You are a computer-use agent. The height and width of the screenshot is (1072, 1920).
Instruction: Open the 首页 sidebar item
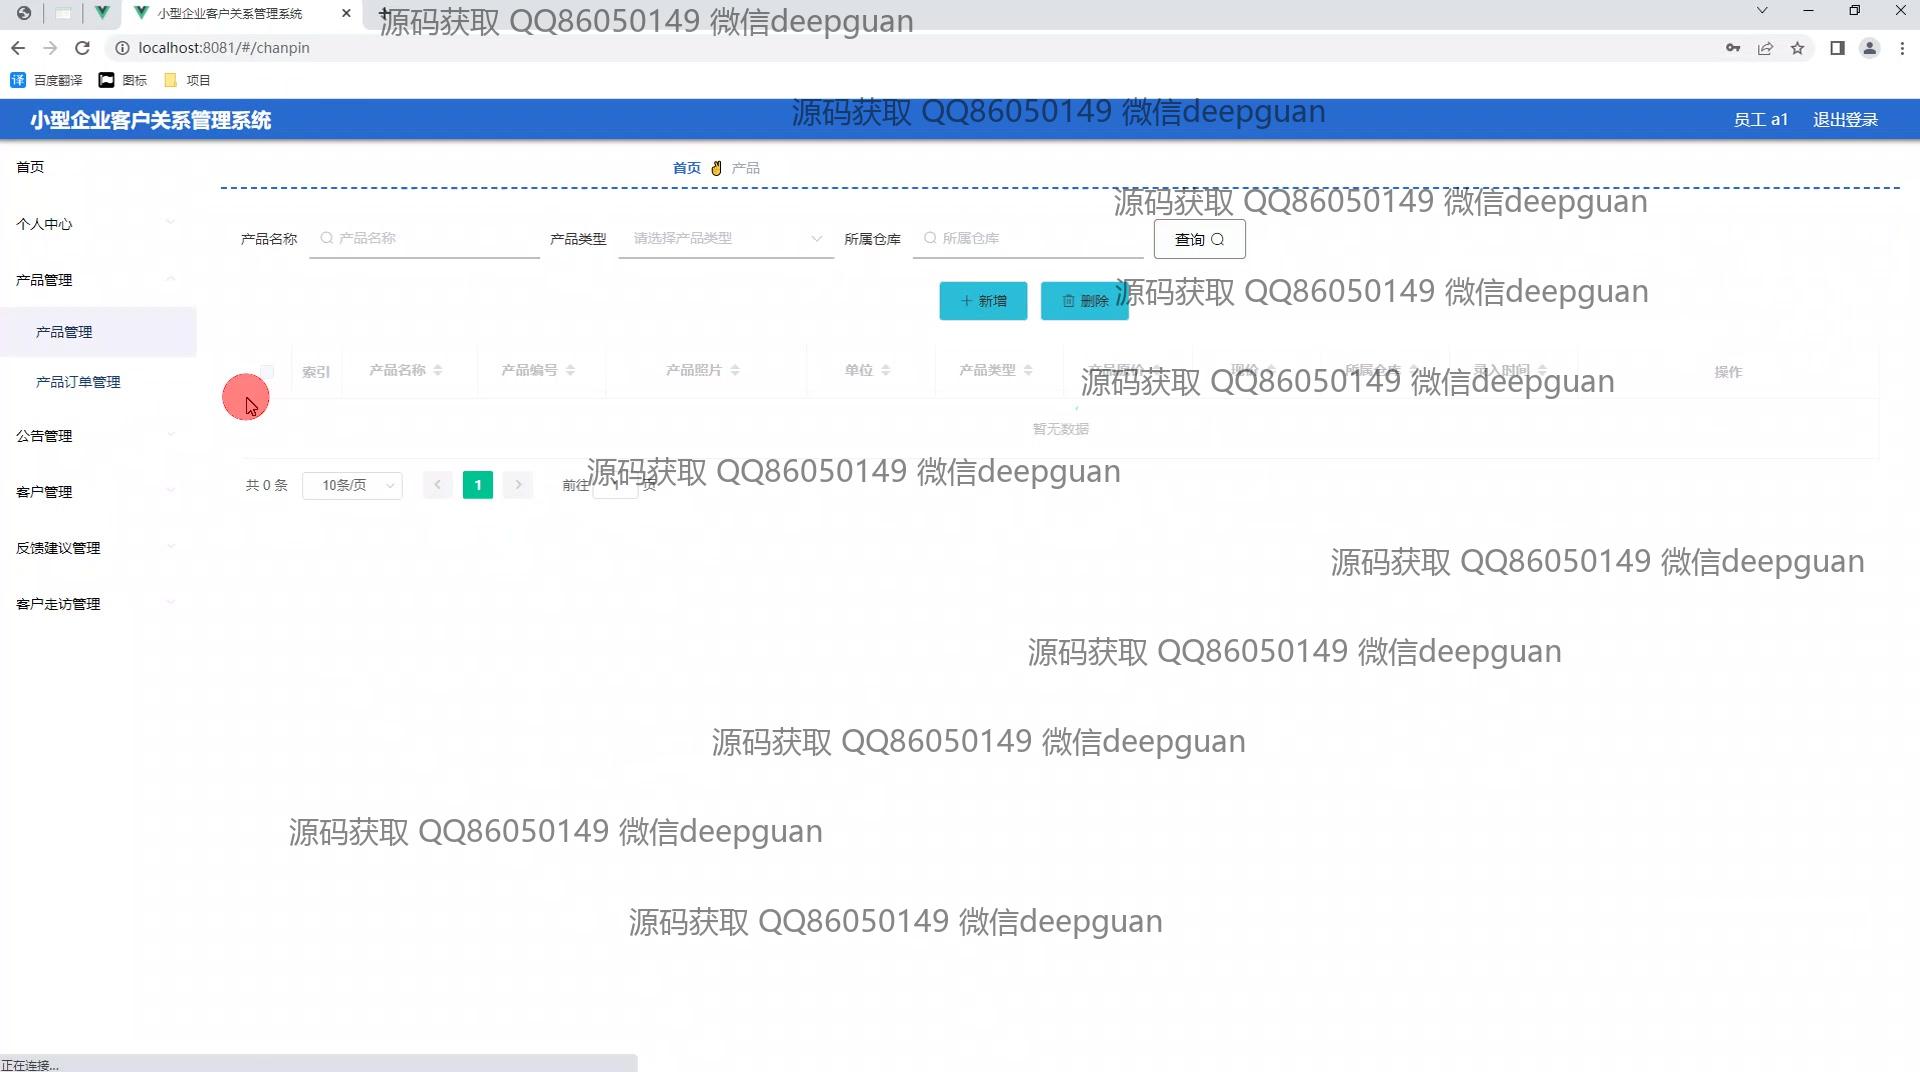coord(30,167)
